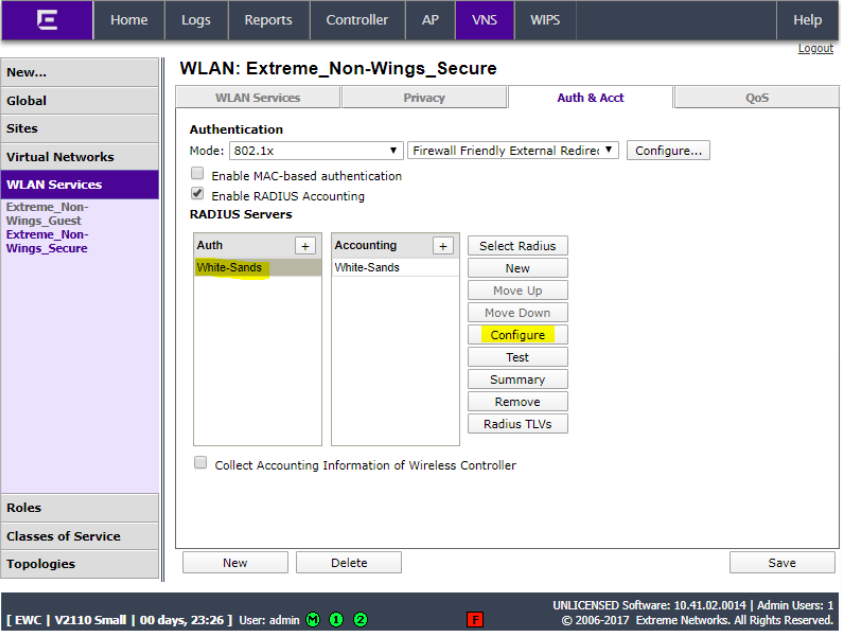Click Configure... next to authentication mode
The image size is (841, 632).
click(x=668, y=151)
